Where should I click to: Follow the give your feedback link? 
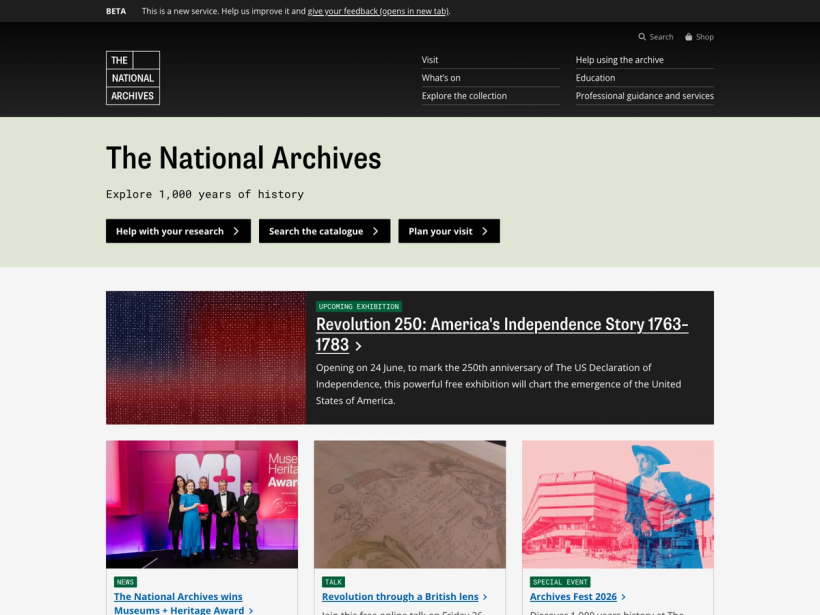[378, 11]
